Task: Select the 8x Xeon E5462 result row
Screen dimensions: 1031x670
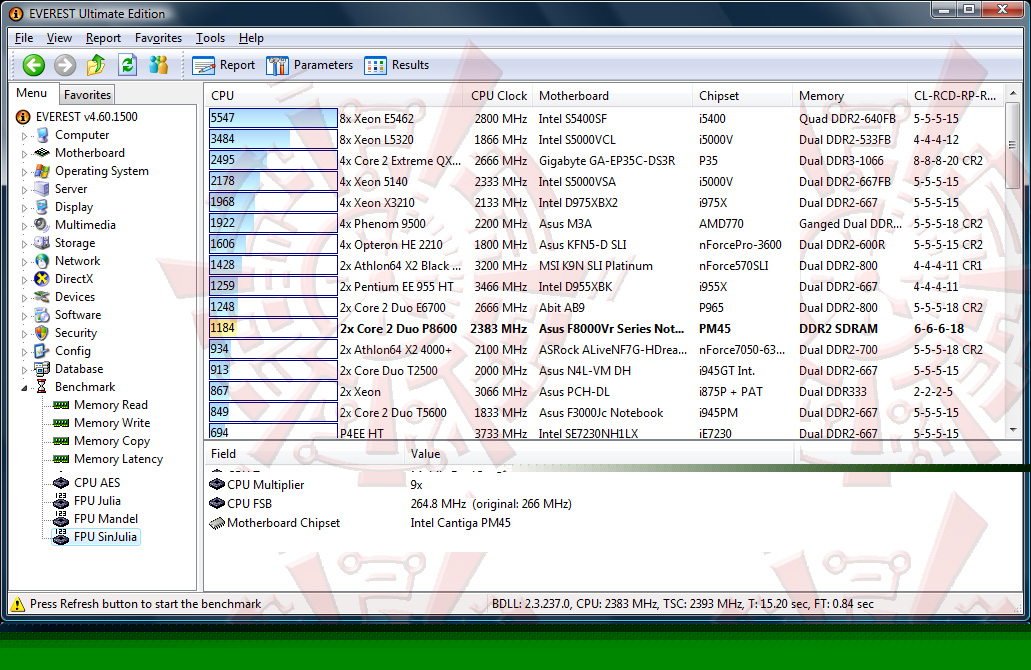Action: (x=606, y=118)
